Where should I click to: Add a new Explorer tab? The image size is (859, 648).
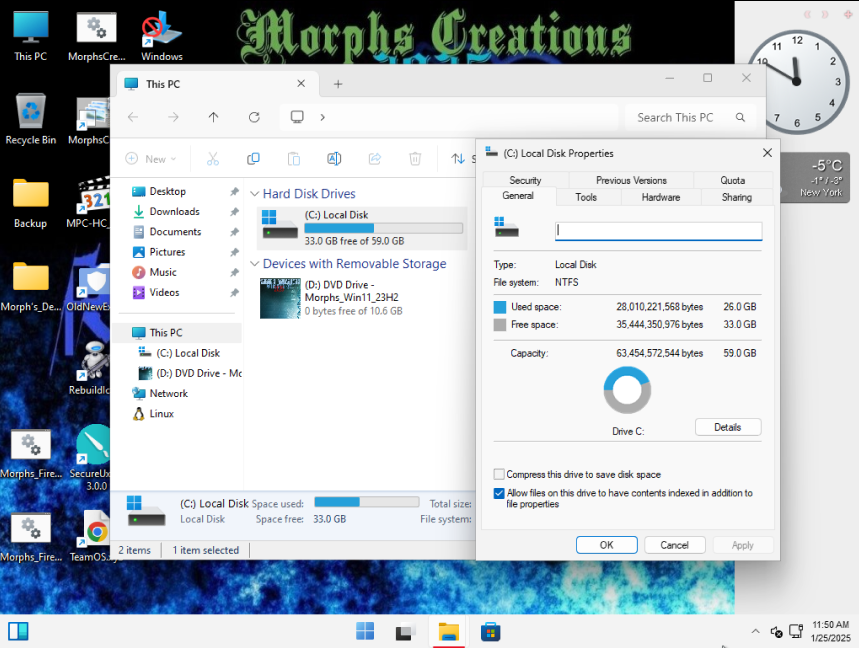pyautogui.click(x=338, y=84)
